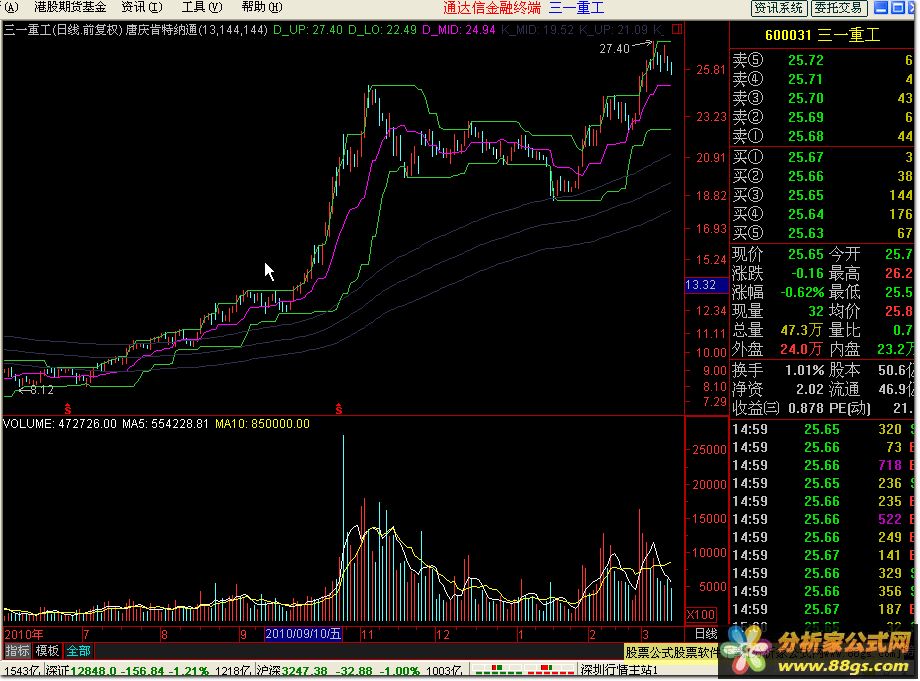
Task: Click the 14:59 trade with volume 187
Action: (823, 609)
